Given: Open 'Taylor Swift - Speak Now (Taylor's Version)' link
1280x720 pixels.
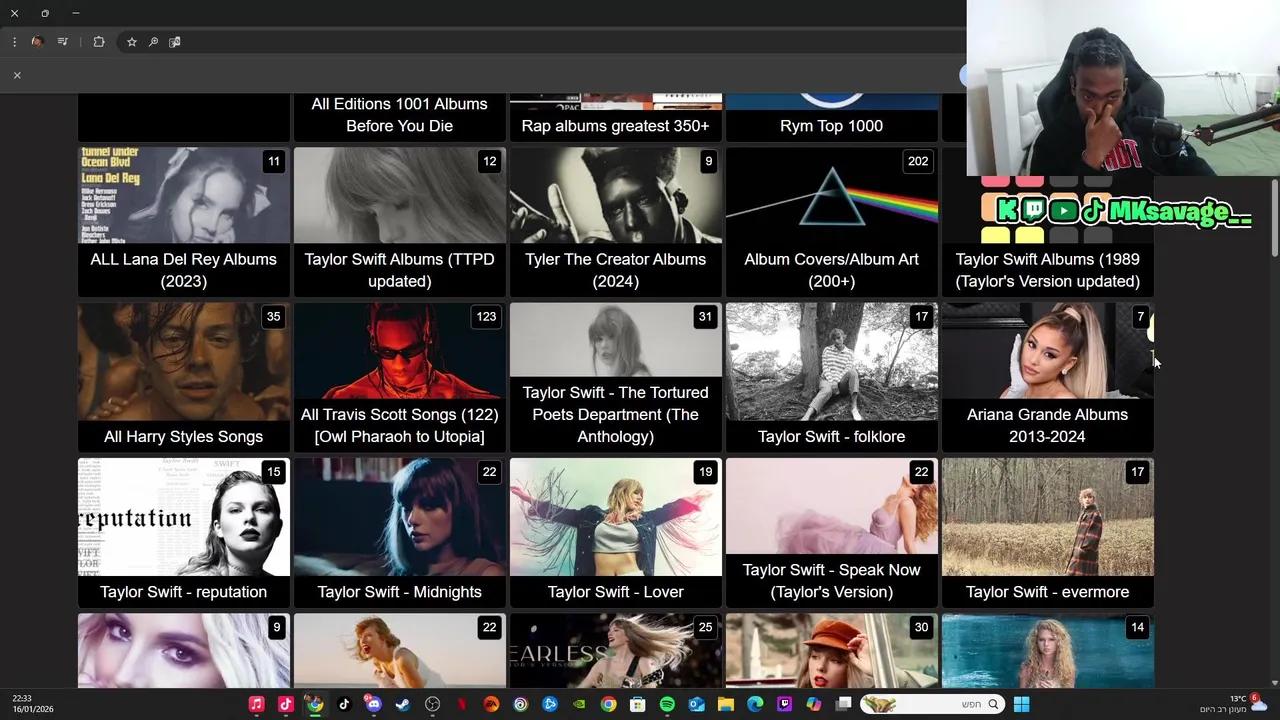Looking at the screenshot, I should tap(831, 581).
